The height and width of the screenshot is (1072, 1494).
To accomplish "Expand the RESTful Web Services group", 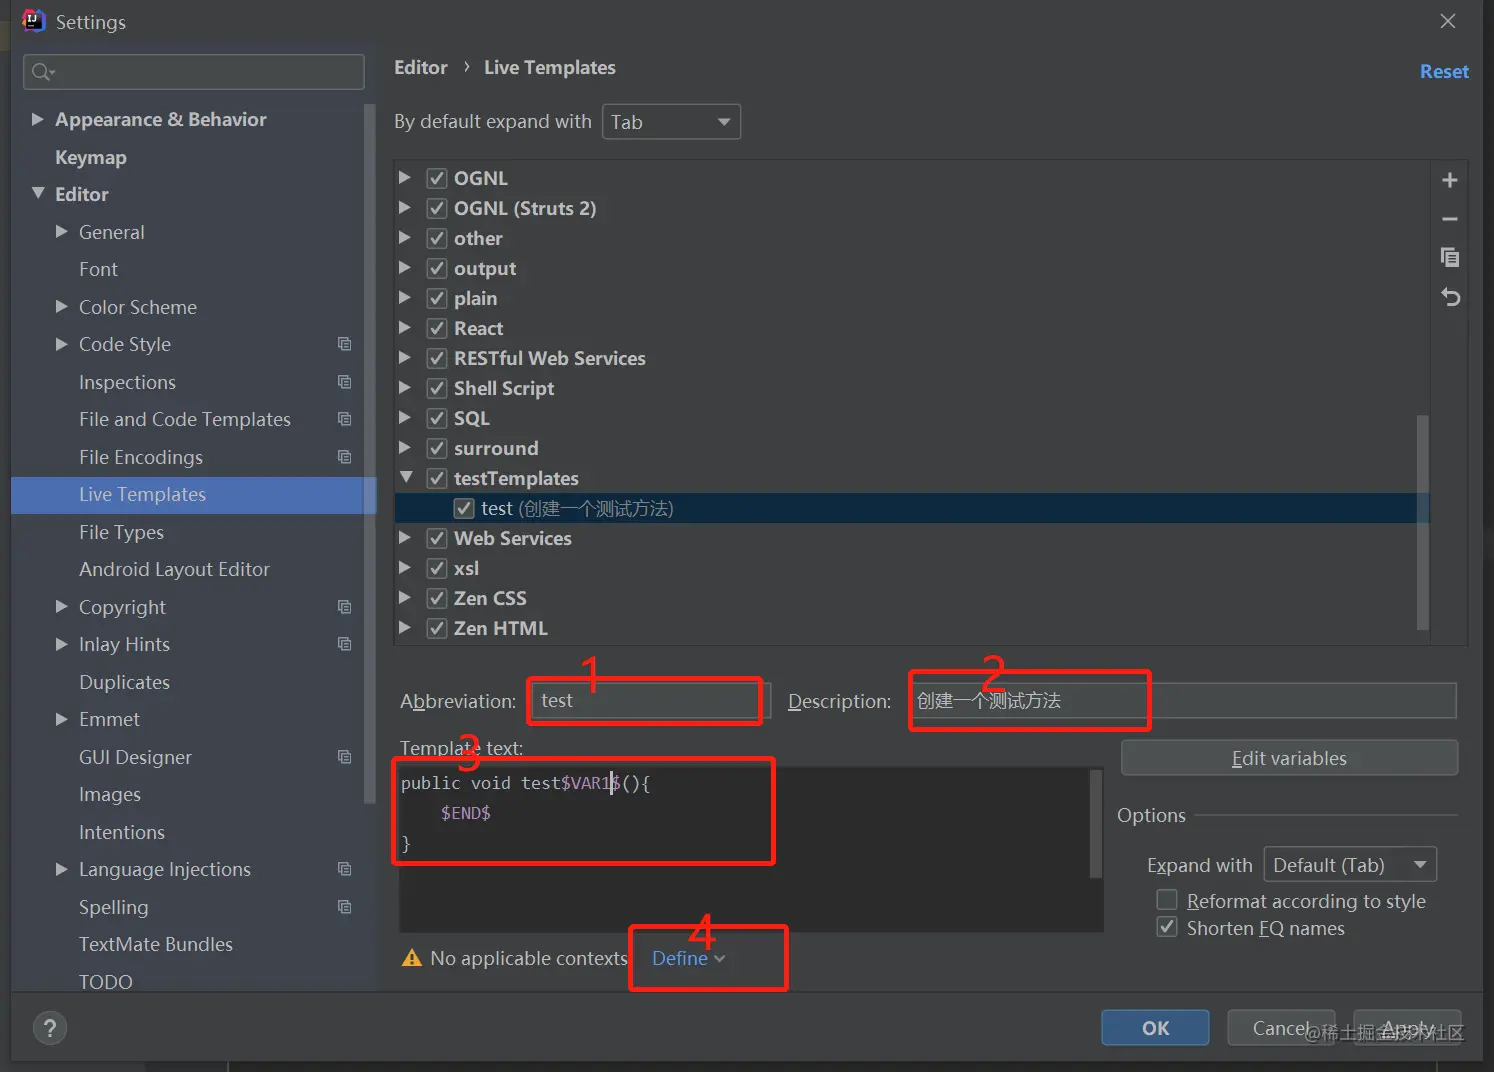I will click(x=405, y=357).
